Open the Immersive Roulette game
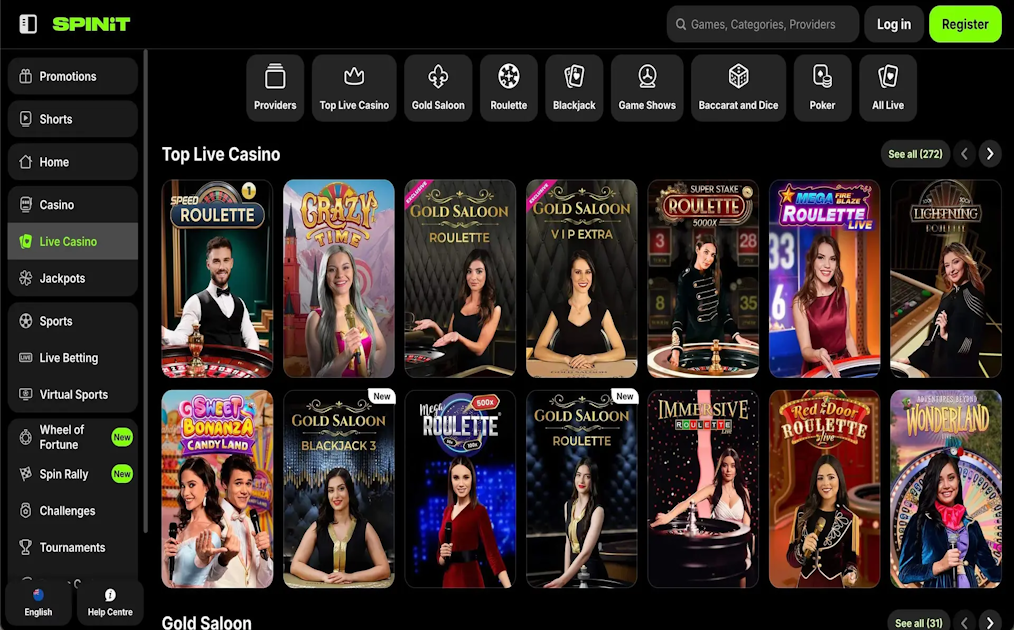 point(703,489)
